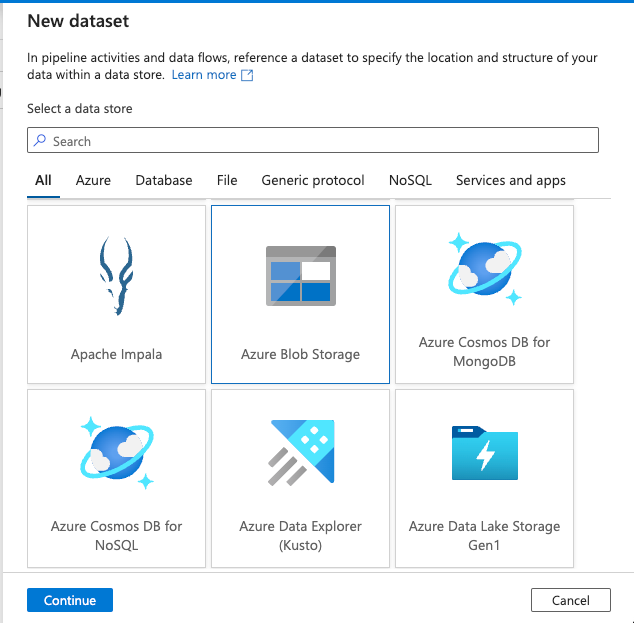Viewport: 634px width, 623px height.
Task: Open the Generic protocol tab
Action: pyautogui.click(x=313, y=180)
